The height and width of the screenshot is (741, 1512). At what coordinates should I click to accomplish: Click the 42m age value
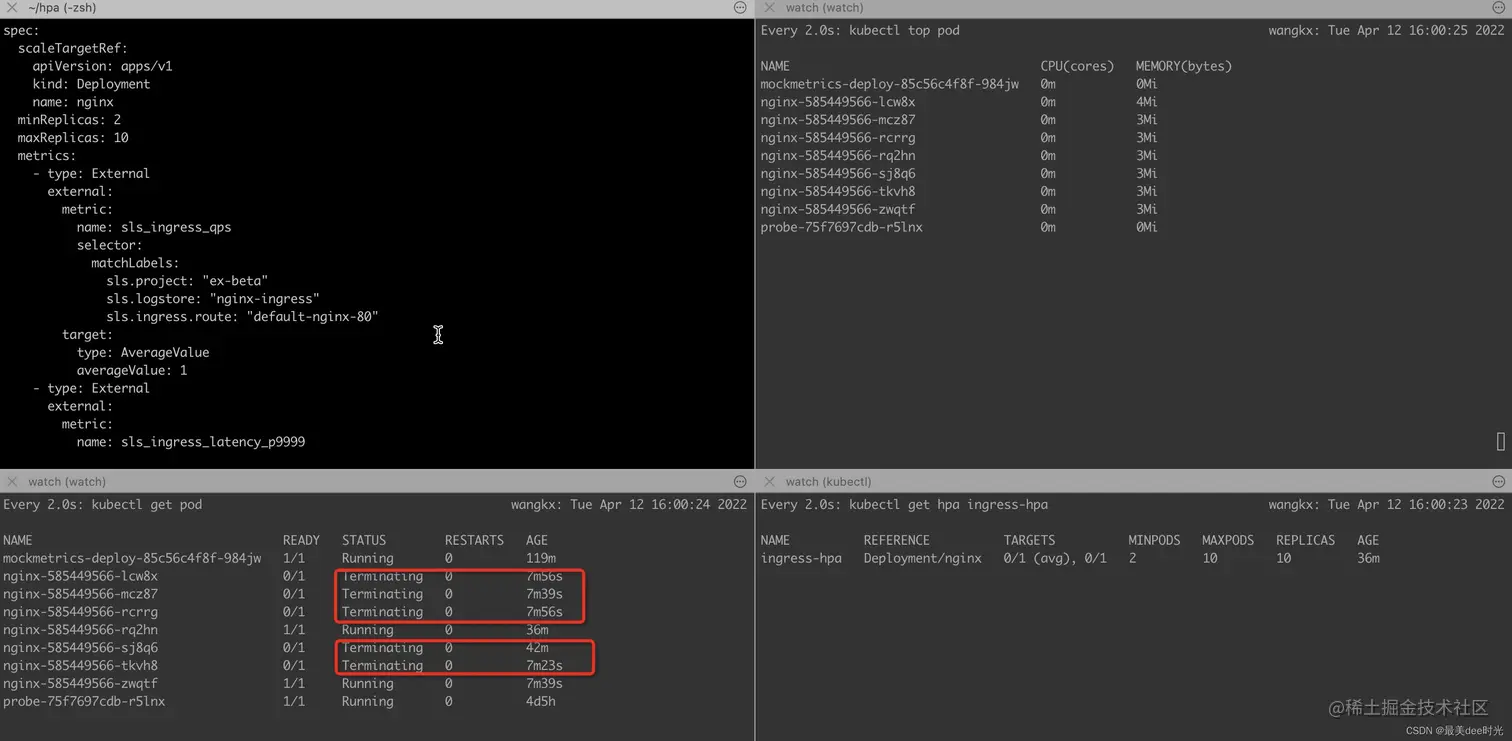coord(537,648)
